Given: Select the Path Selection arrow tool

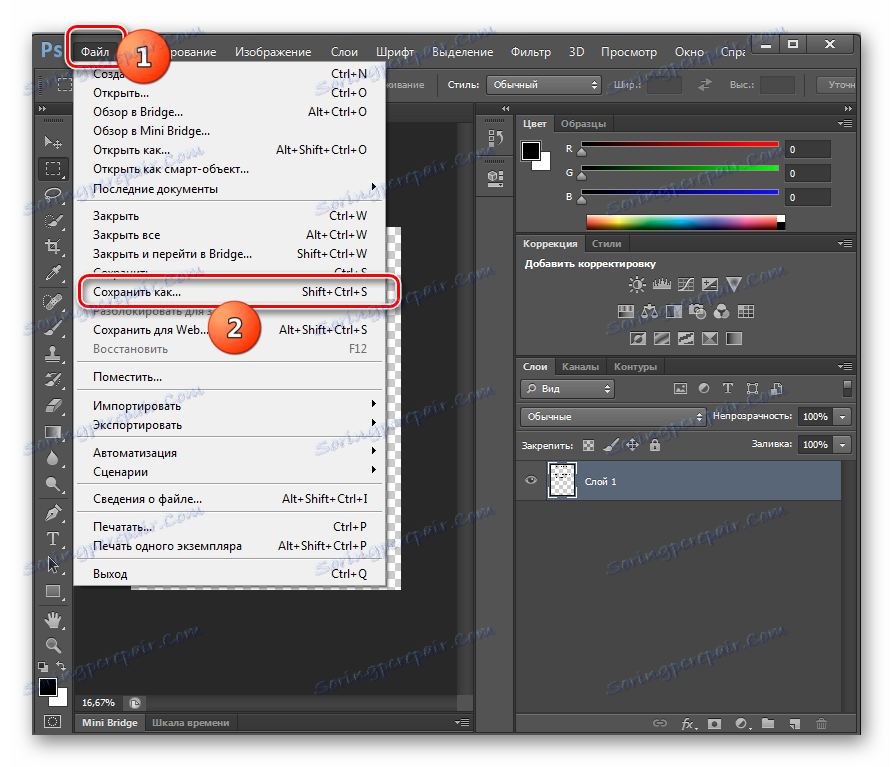Looking at the screenshot, I should click(x=53, y=565).
